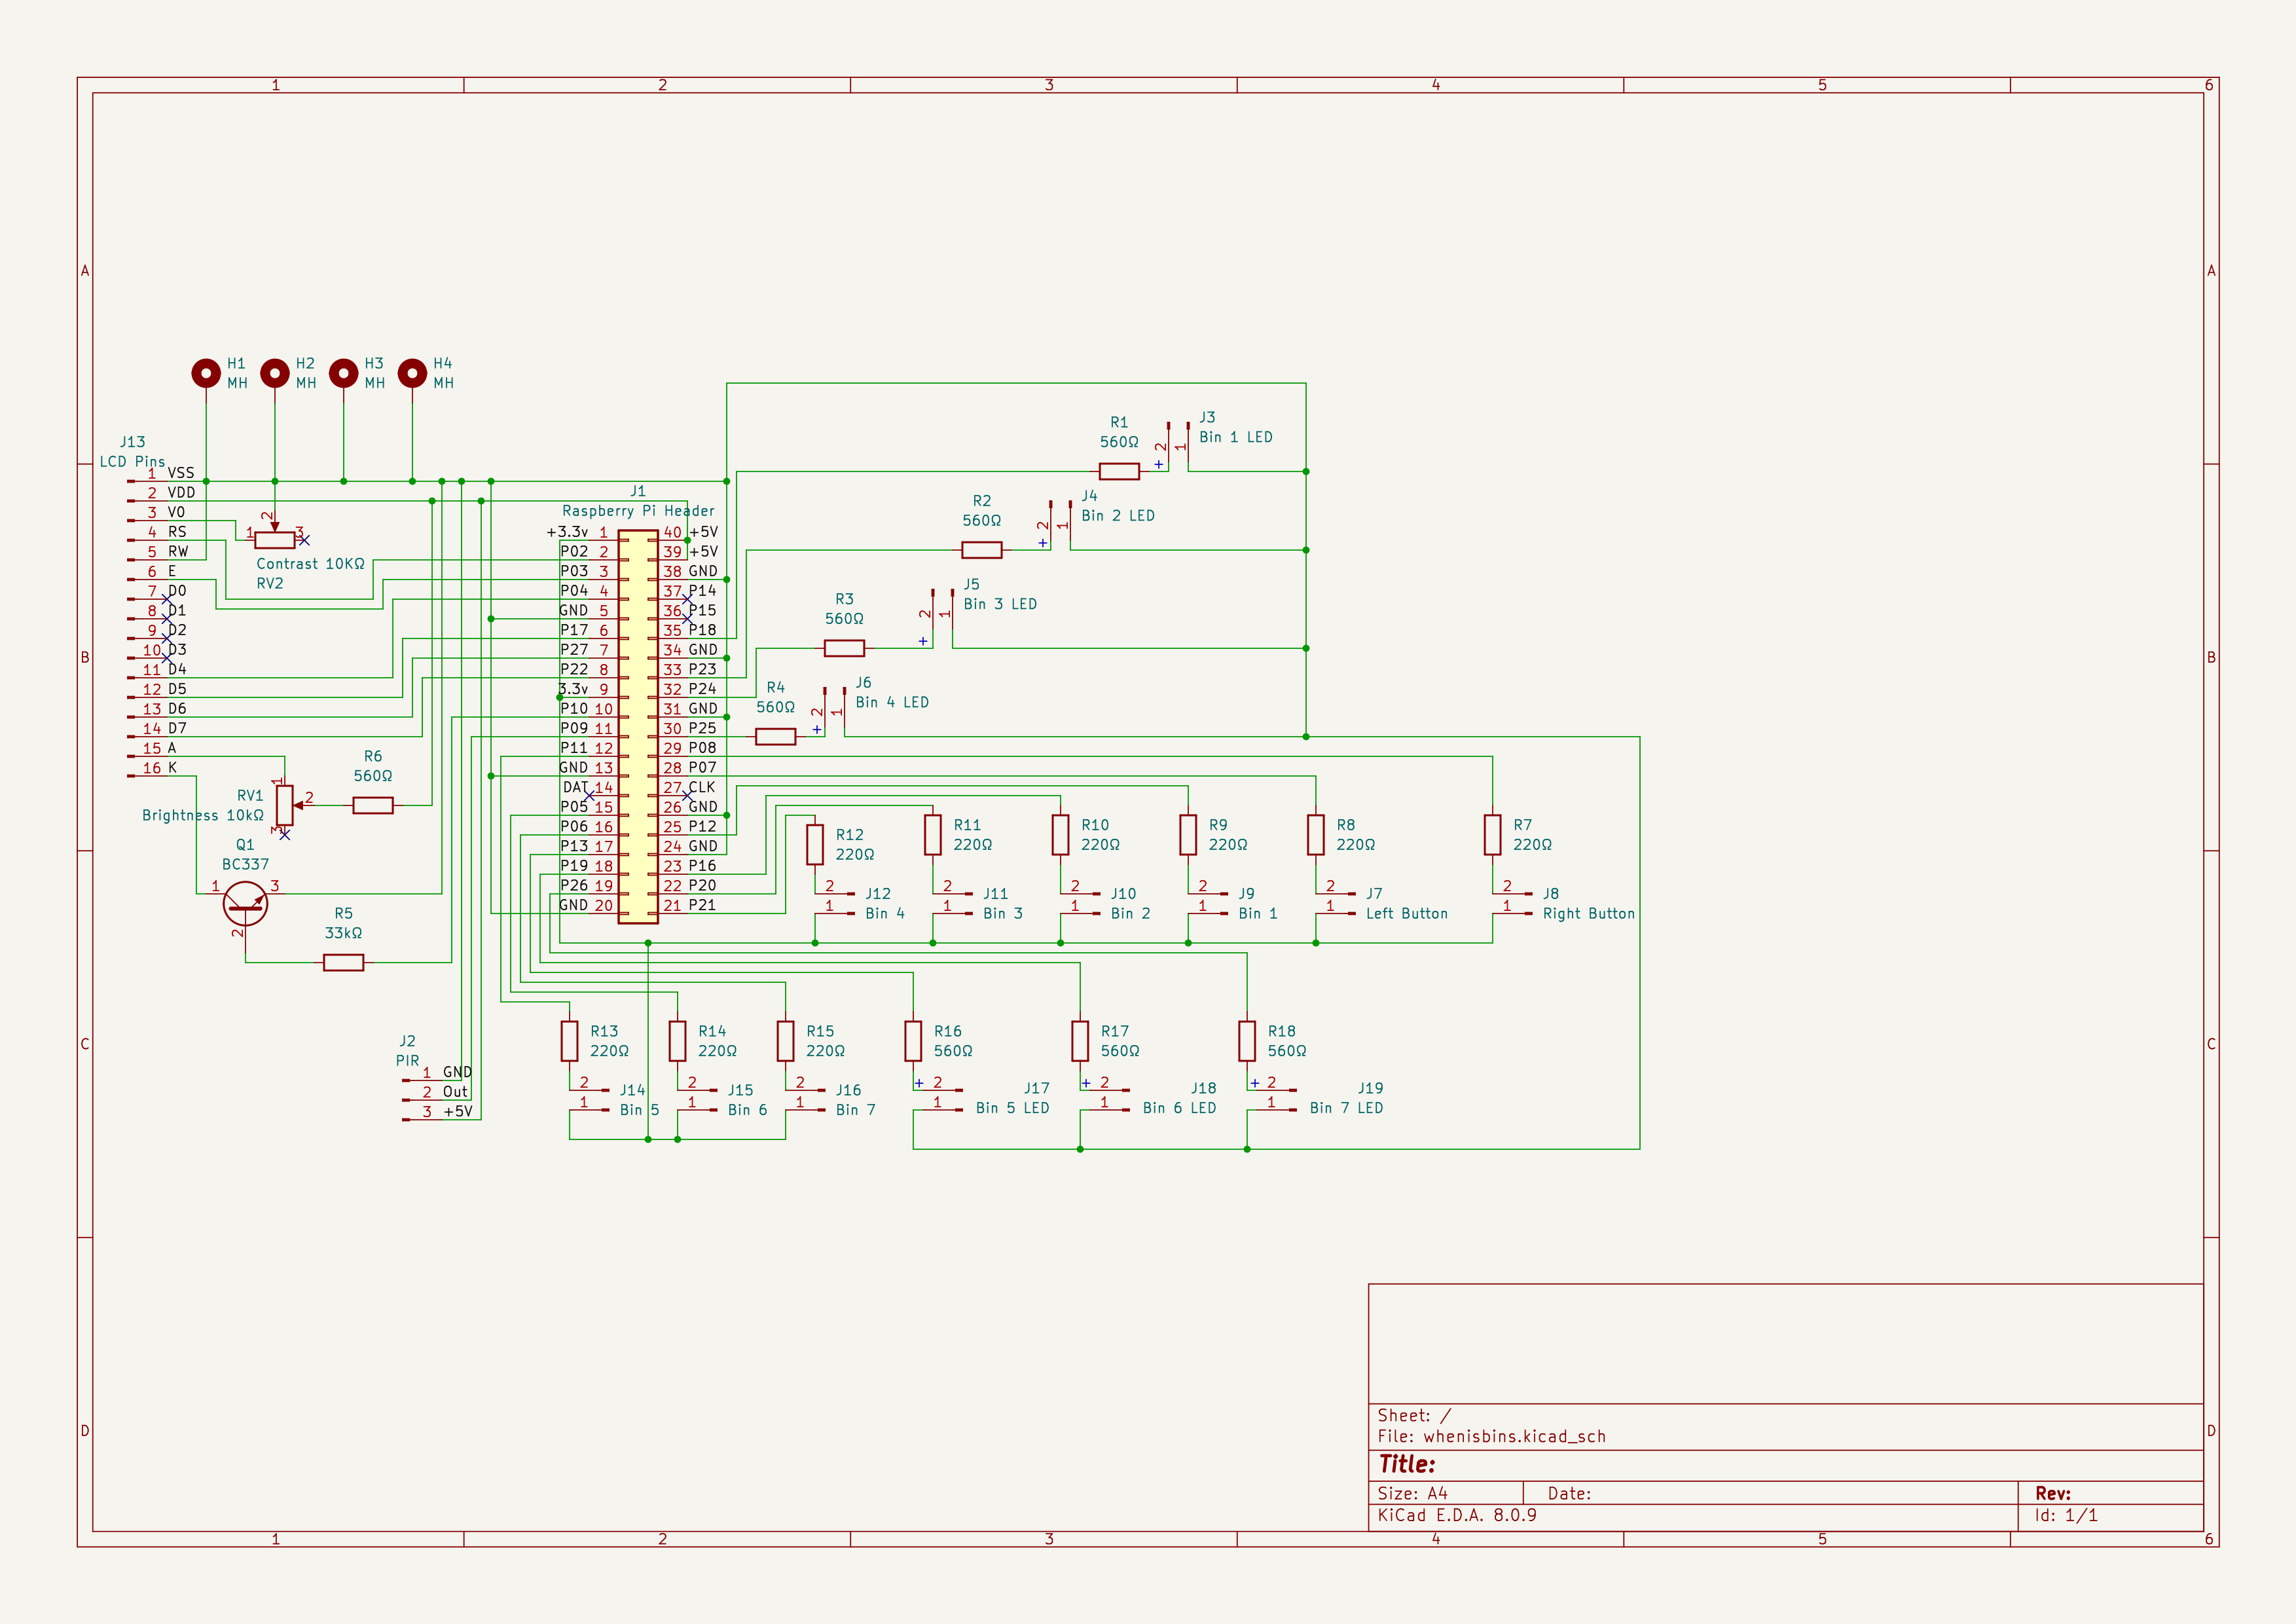This screenshot has height=1624, width=2296.
Task: Click the 'Rev:' title block field
Action: (2053, 1494)
